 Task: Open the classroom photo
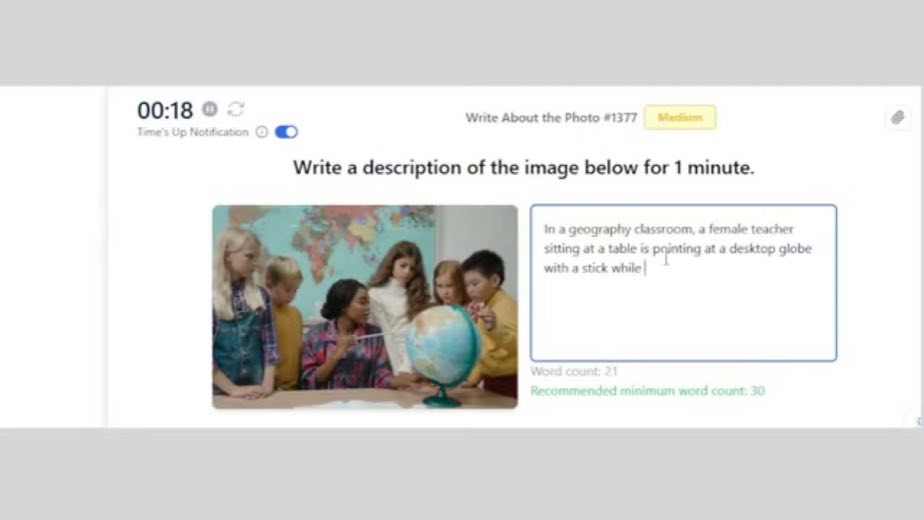[x=365, y=307]
